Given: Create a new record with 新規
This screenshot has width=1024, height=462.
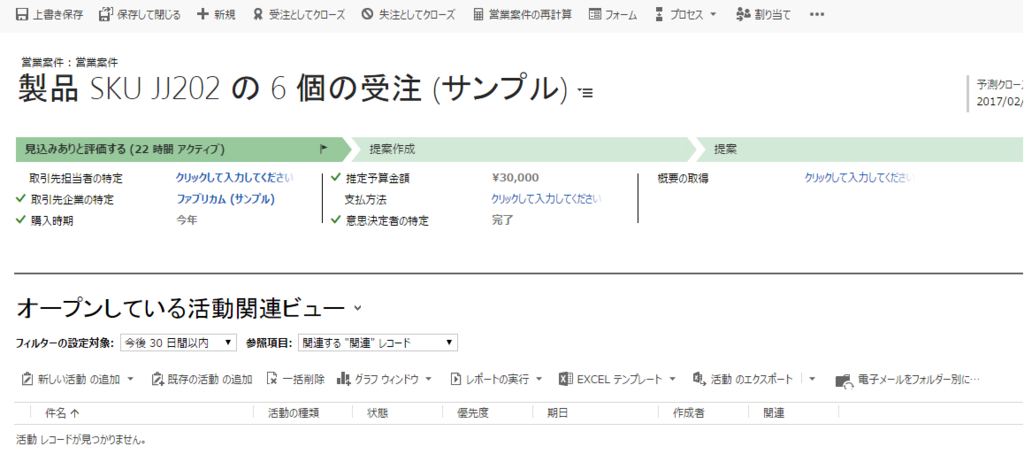Looking at the screenshot, I should click(x=216, y=14).
